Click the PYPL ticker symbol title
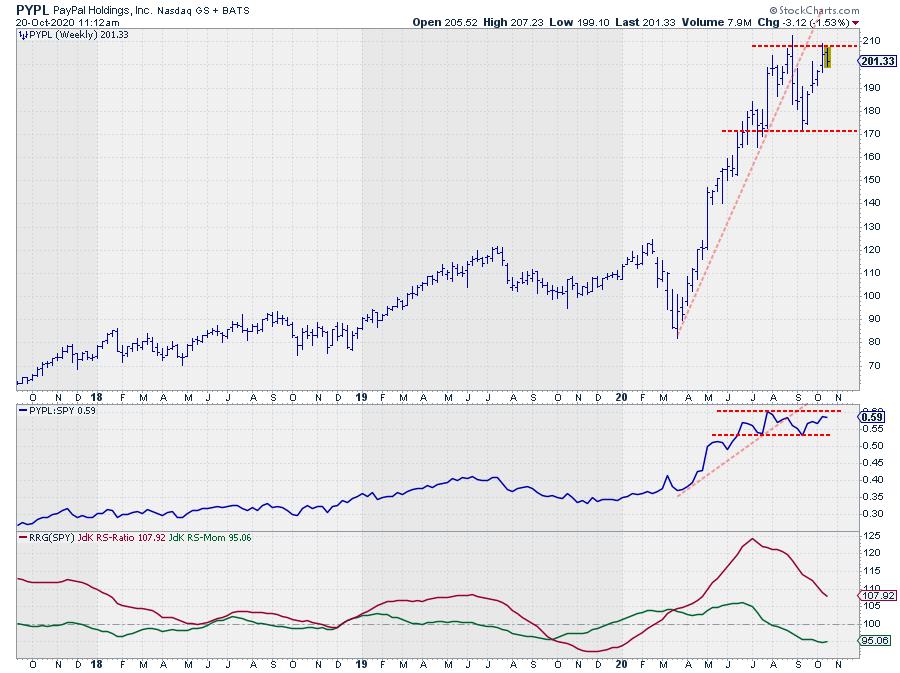Viewport: 900px width, 673px height. click(33, 8)
